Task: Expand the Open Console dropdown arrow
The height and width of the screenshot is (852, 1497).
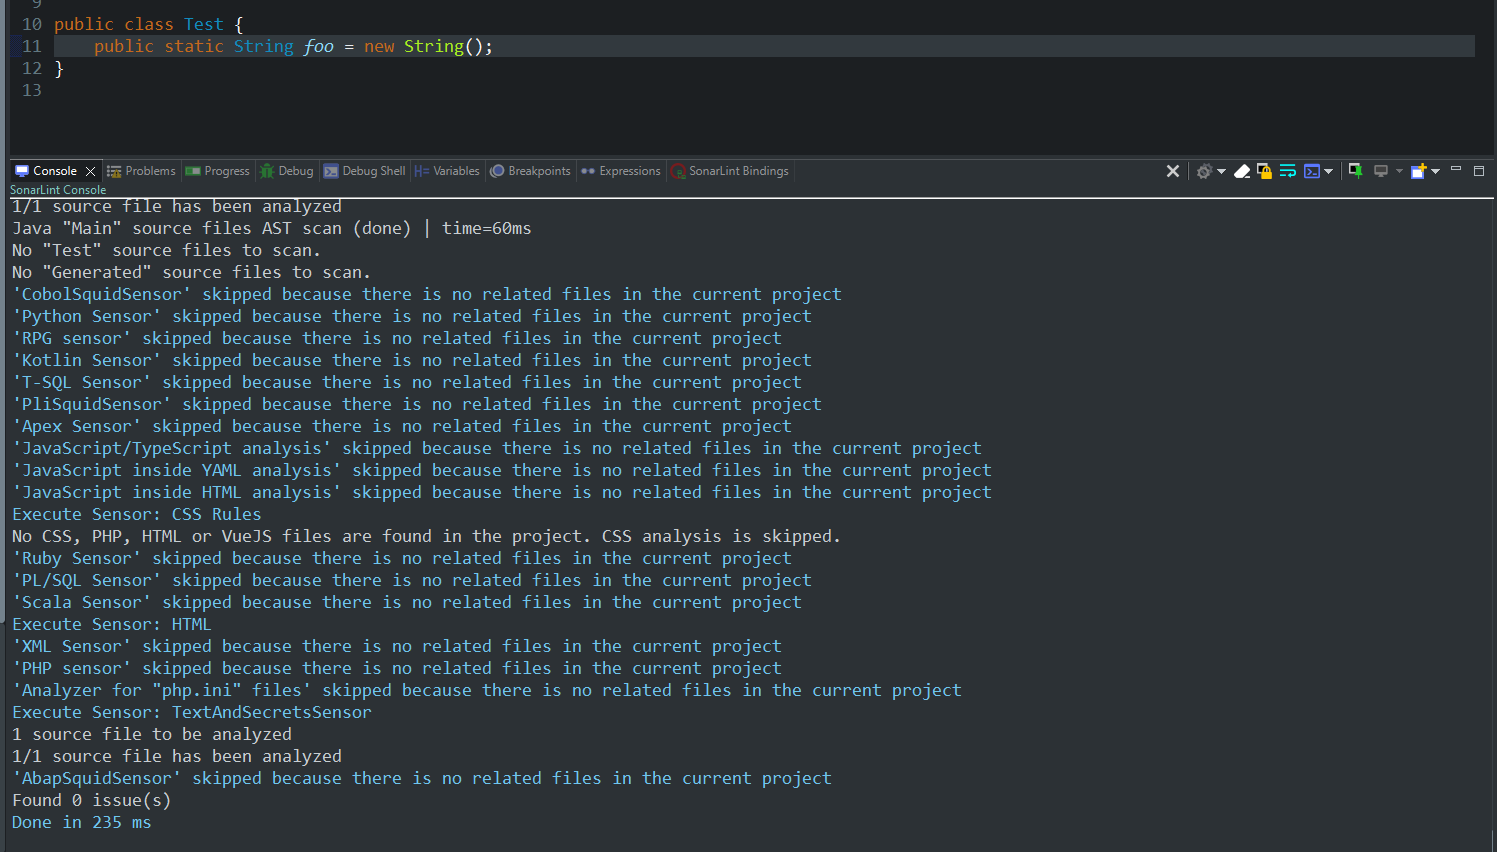Action: coord(1435,172)
